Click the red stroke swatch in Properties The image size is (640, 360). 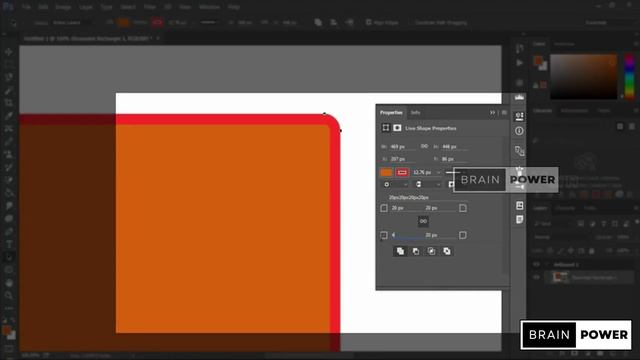(x=402, y=172)
